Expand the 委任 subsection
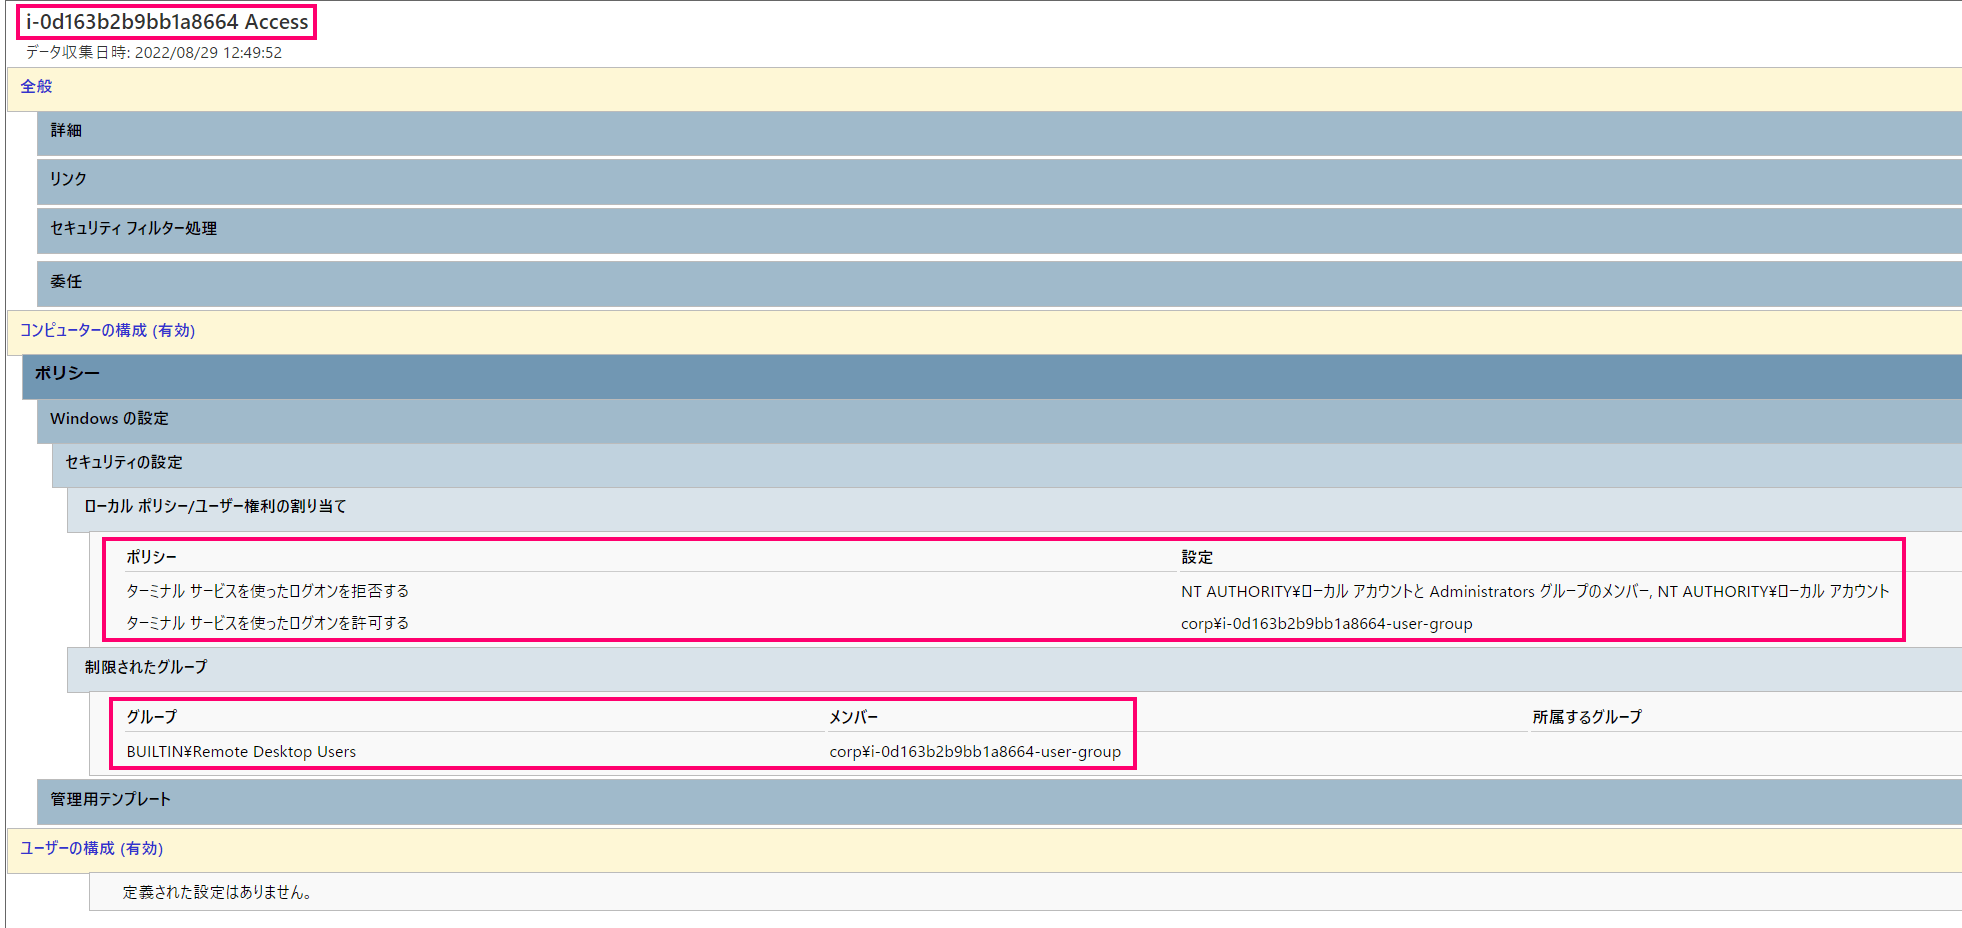This screenshot has height=928, width=1962. click(x=69, y=282)
